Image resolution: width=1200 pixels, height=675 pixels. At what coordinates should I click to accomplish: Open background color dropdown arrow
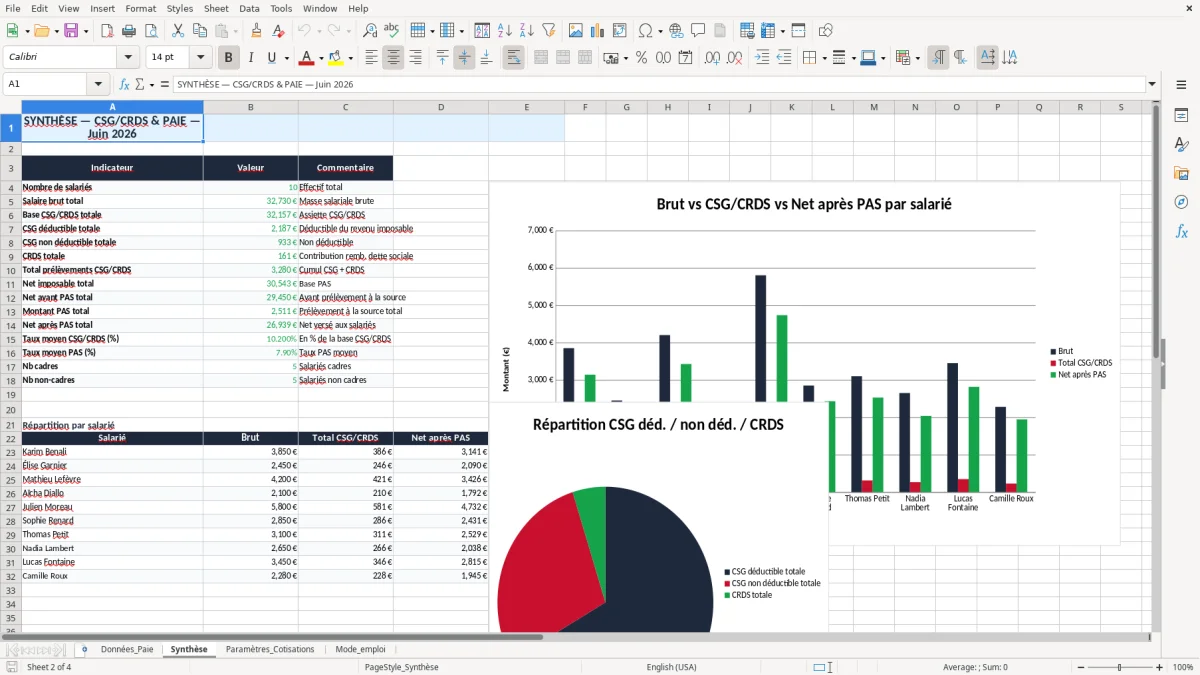pos(349,58)
